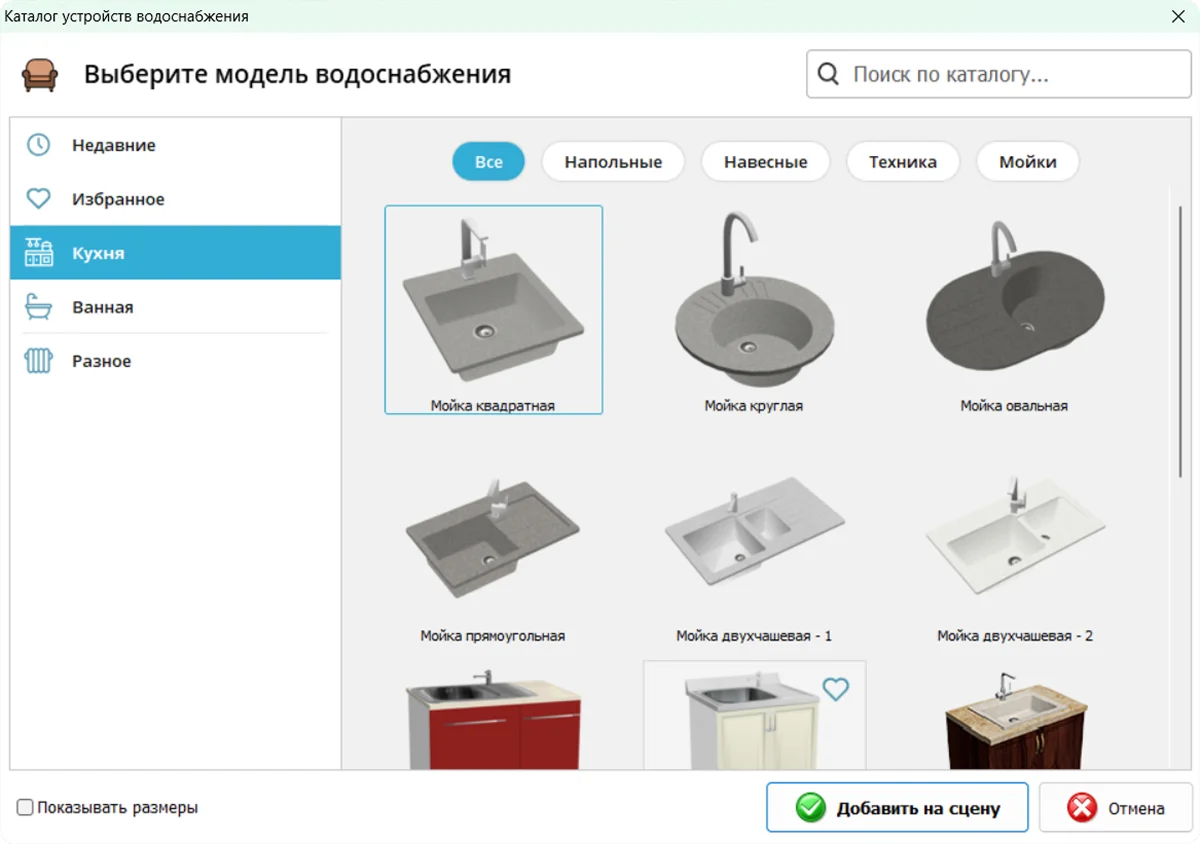
Task: Click the Мойка прямоугольная label
Action: [x=493, y=635]
